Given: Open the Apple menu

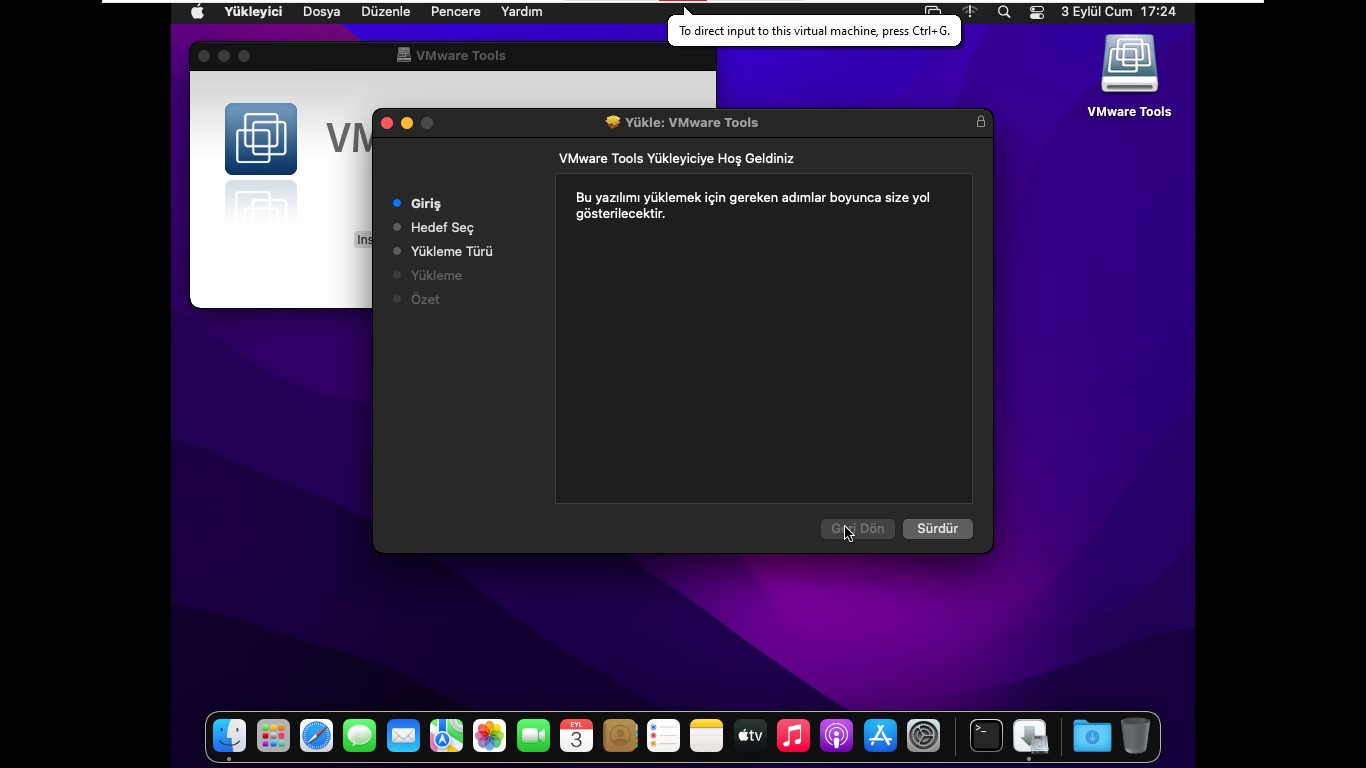Looking at the screenshot, I should [x=197, y=12].
